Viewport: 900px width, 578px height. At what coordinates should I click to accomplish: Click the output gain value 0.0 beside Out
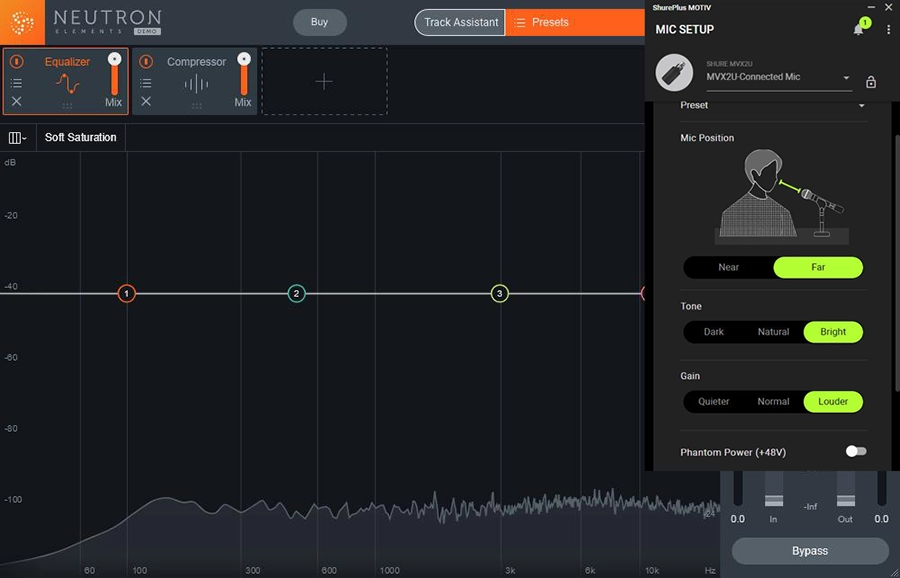point(881,519)
